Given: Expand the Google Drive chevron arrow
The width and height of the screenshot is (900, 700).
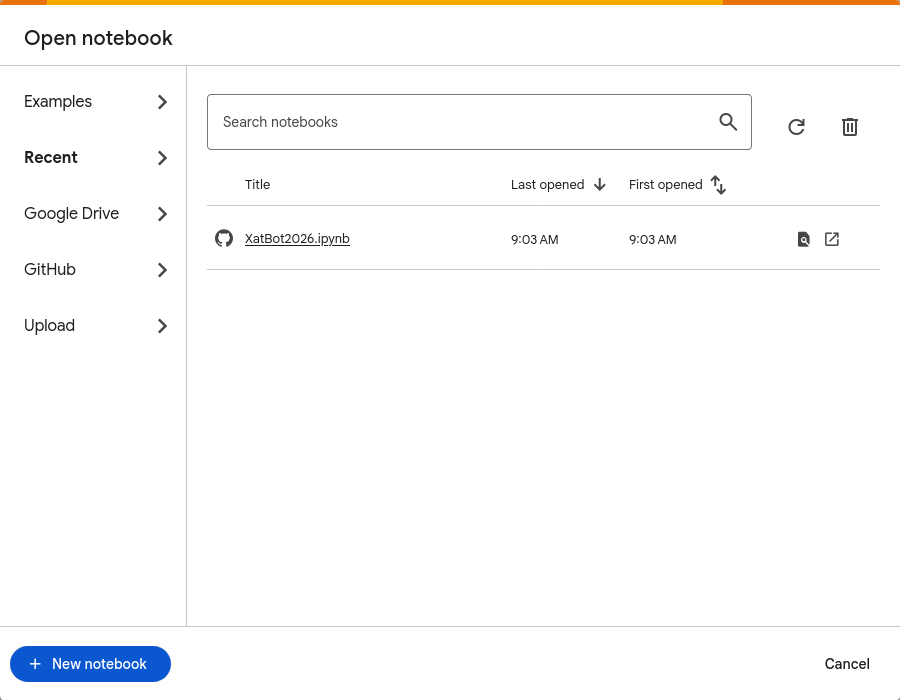Looking at the screenshot, I should coord(162,214).
